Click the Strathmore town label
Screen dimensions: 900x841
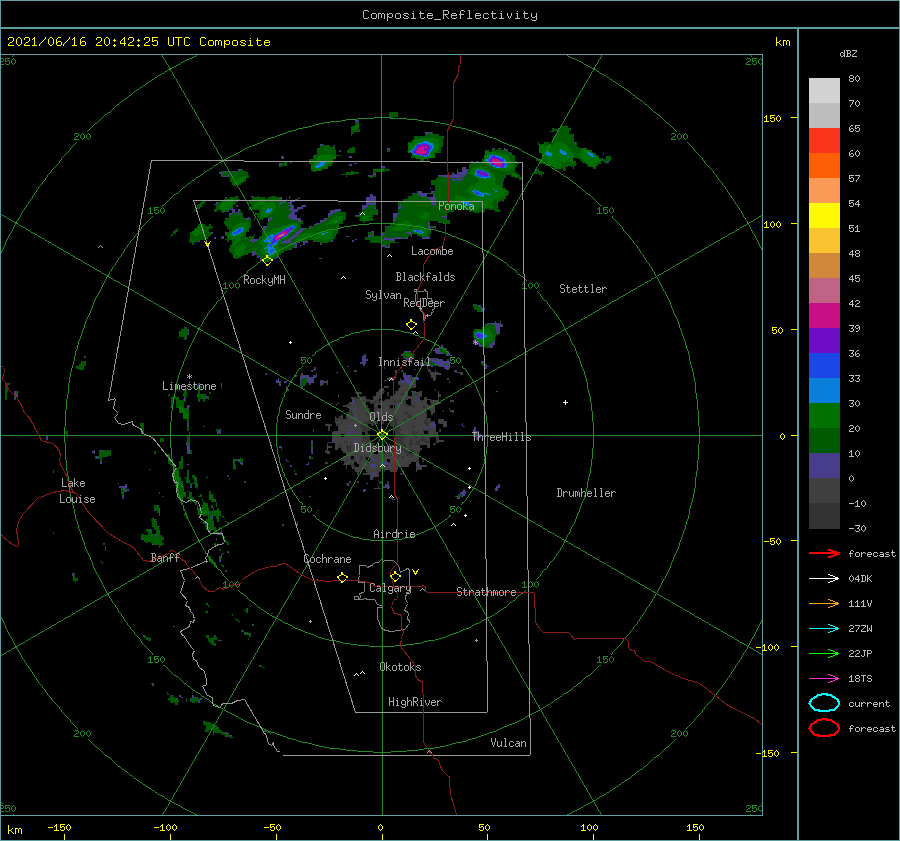(486, 592)
